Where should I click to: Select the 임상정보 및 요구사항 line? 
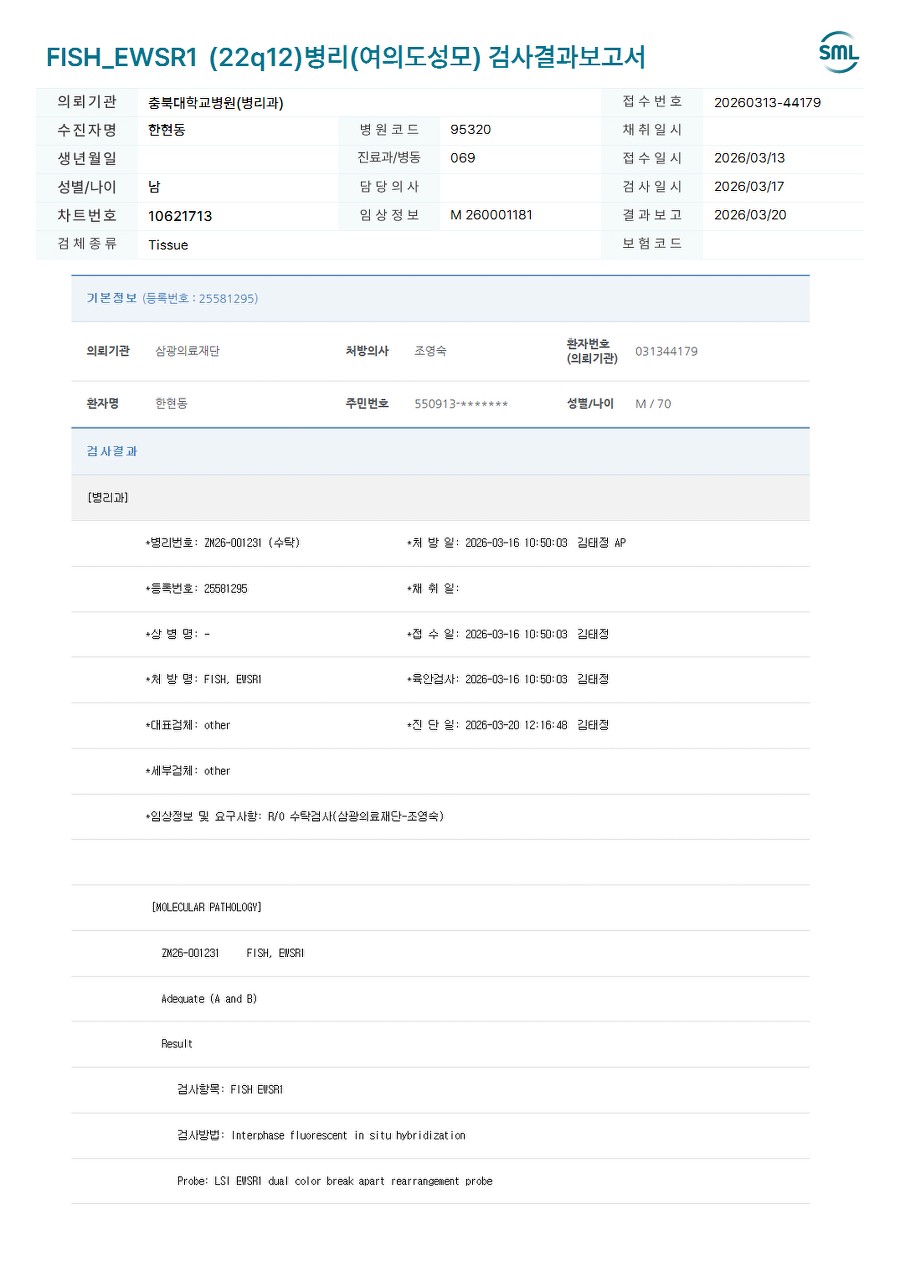coord(294,816)
